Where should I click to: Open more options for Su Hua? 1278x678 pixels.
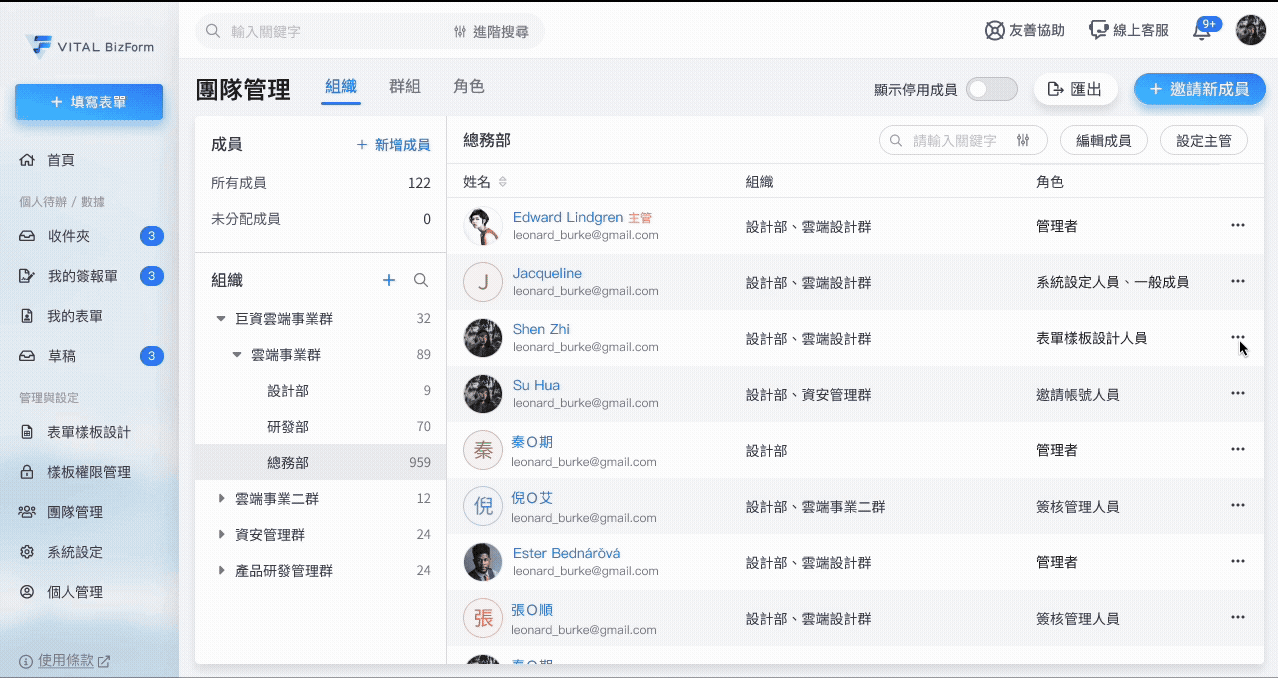pos(1237,393)
